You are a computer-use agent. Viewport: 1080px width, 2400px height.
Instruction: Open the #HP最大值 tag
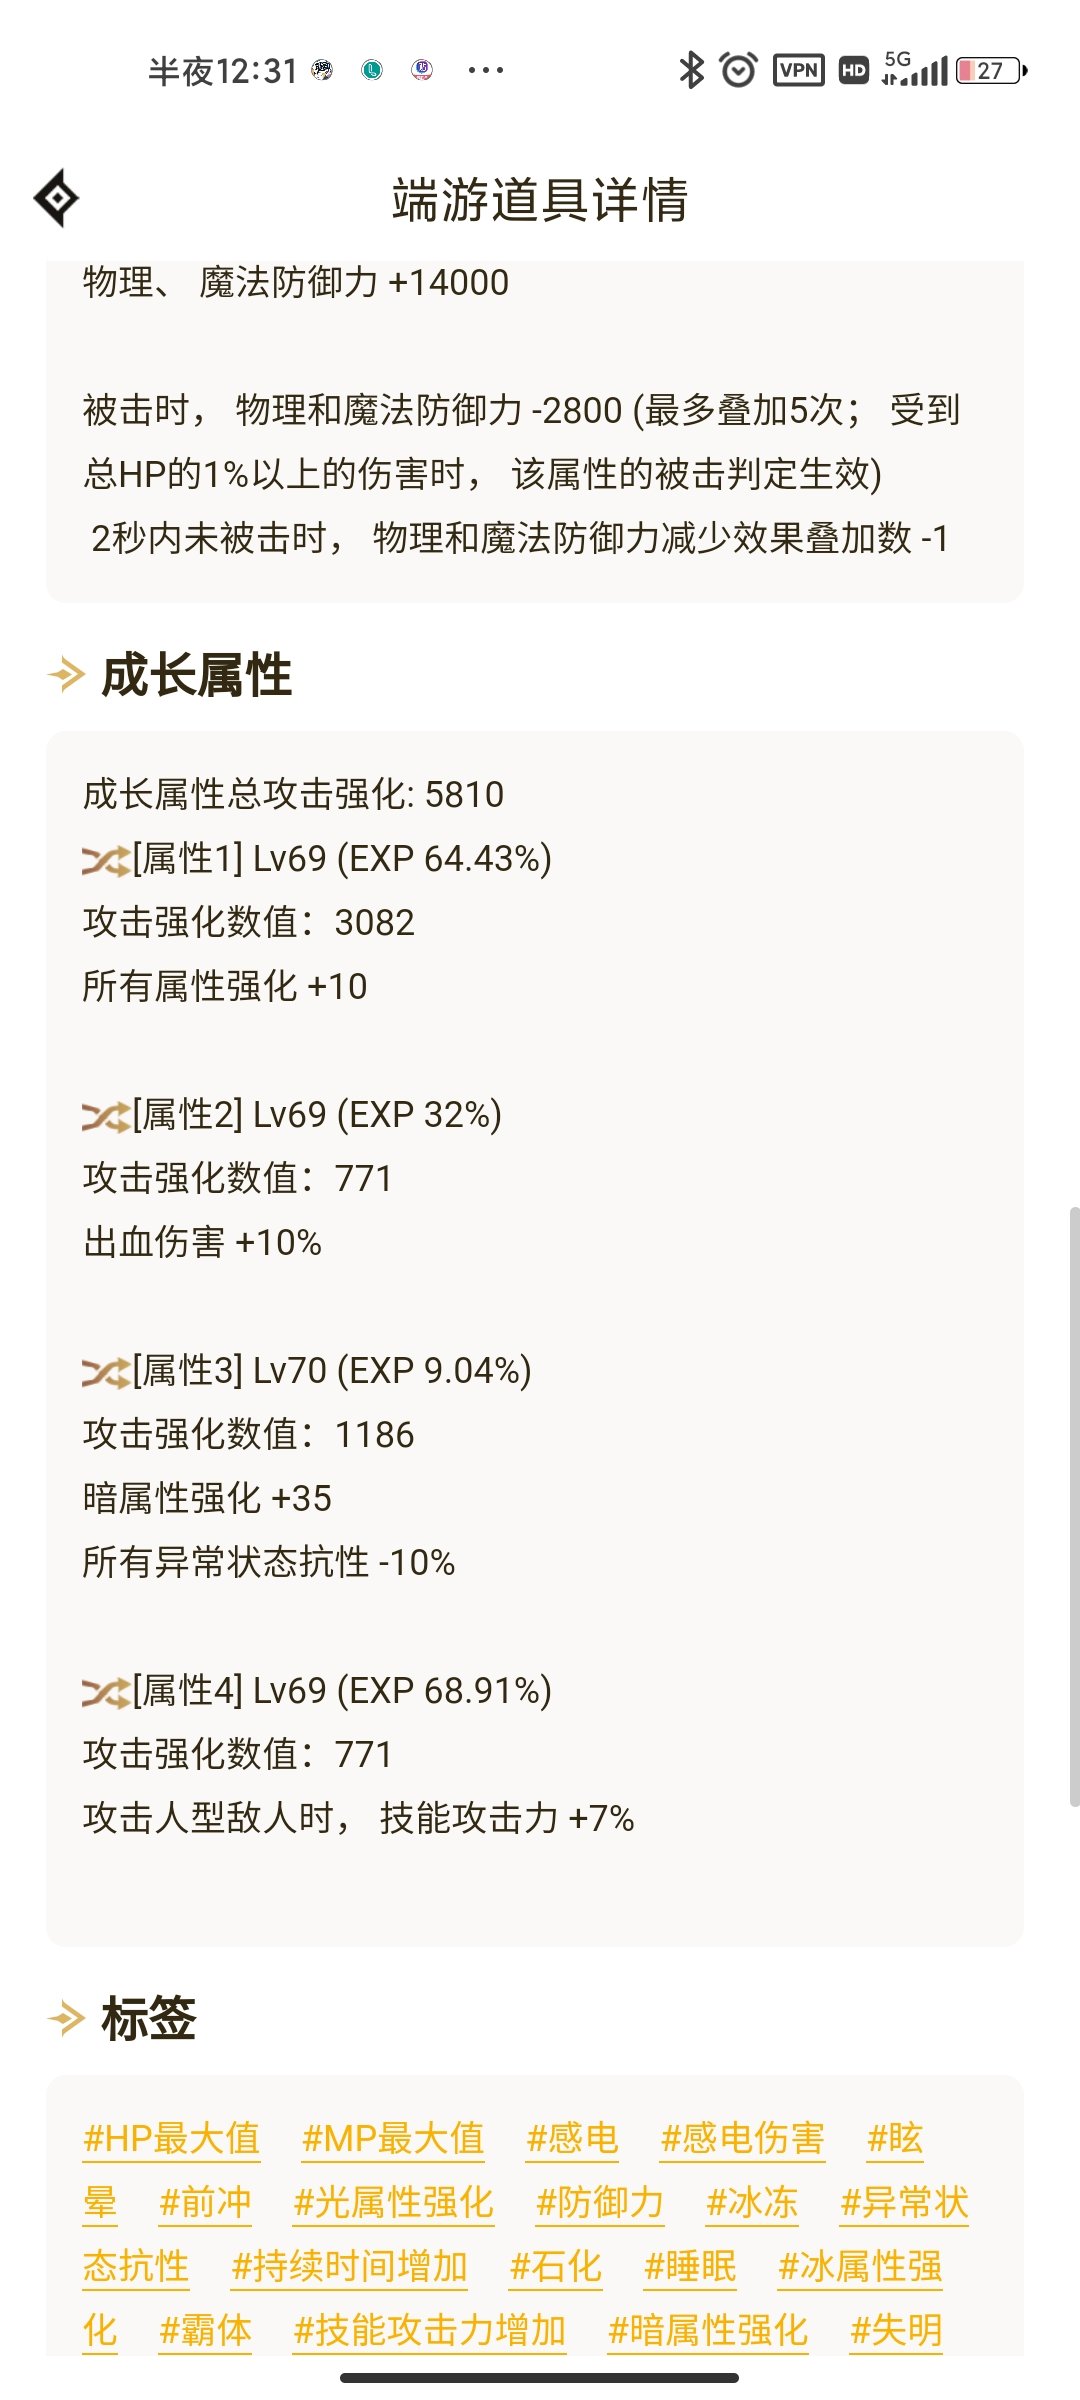coord(172,2139)
